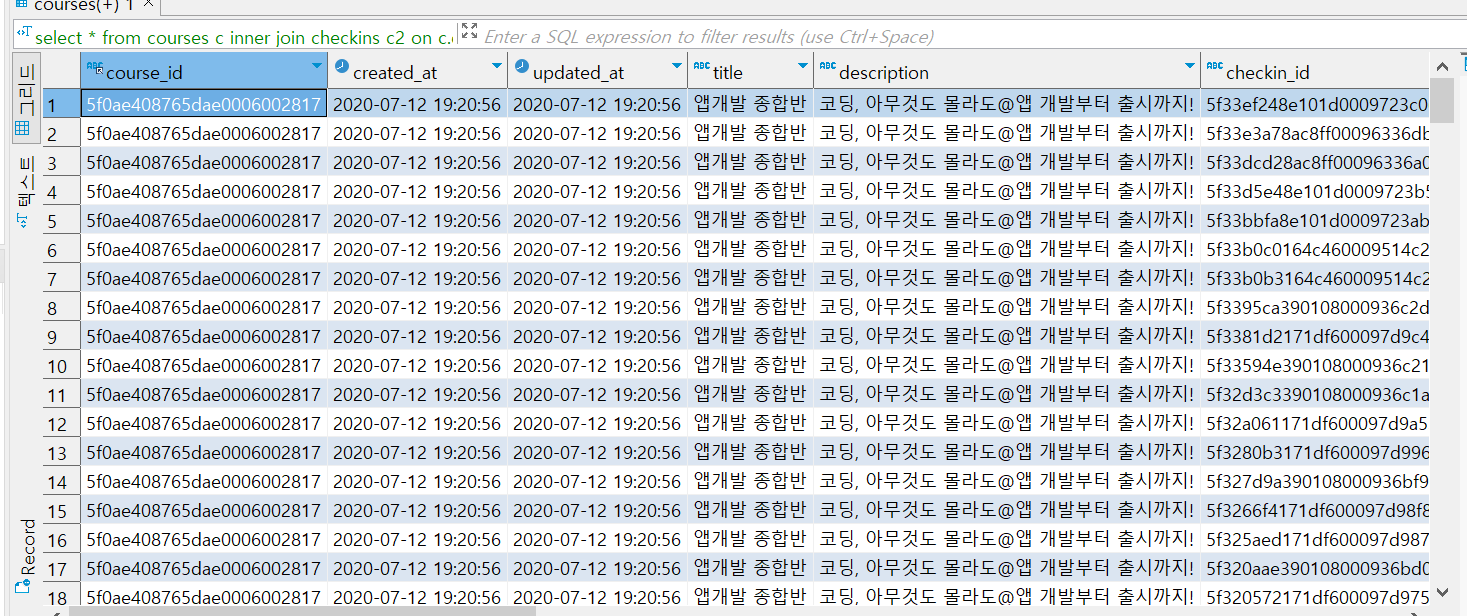The height and width of the screenshot is (616, 1467).
Task: Click the created_at cell in row 3
Action: (417, 162)
